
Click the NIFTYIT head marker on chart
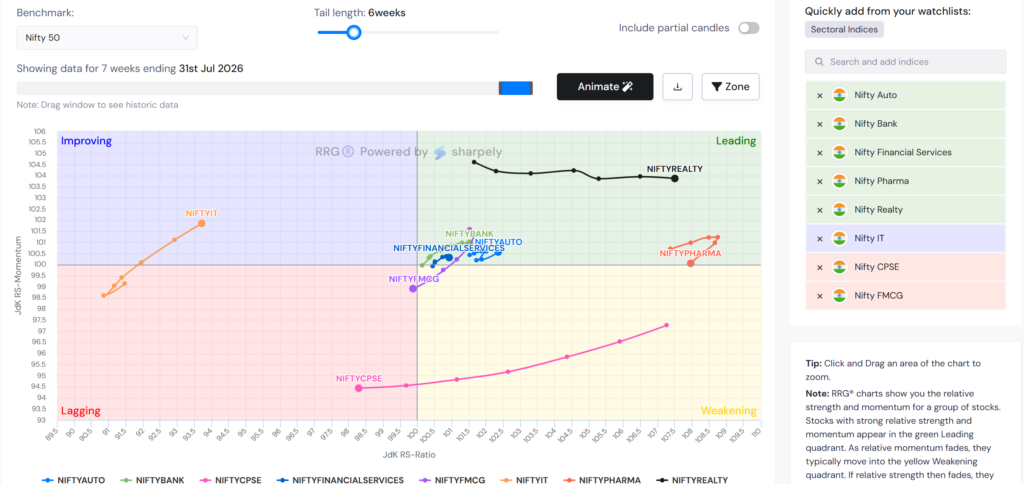tap(202, 223)
